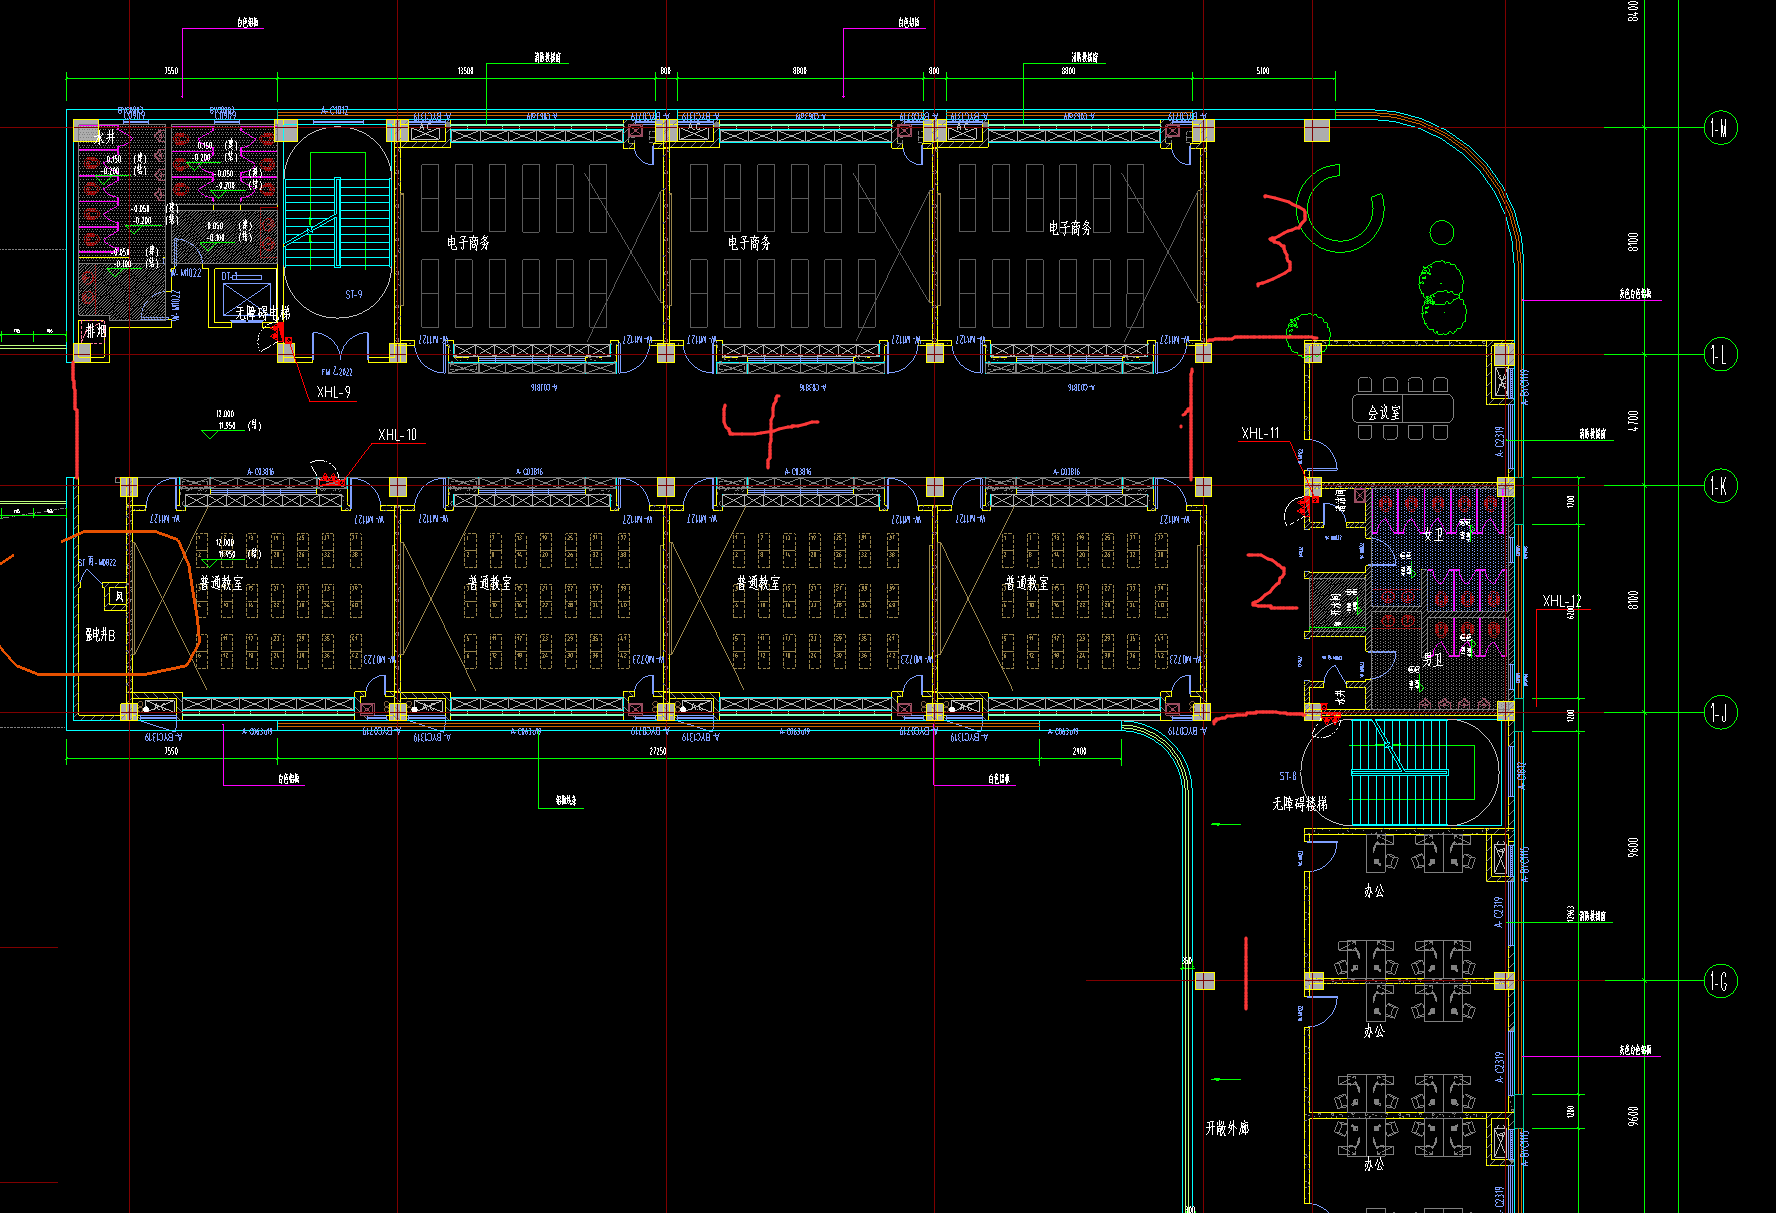Click the 女卫 restroom label
Screen dimensions: 1776x1213
tap(1433, 535)
